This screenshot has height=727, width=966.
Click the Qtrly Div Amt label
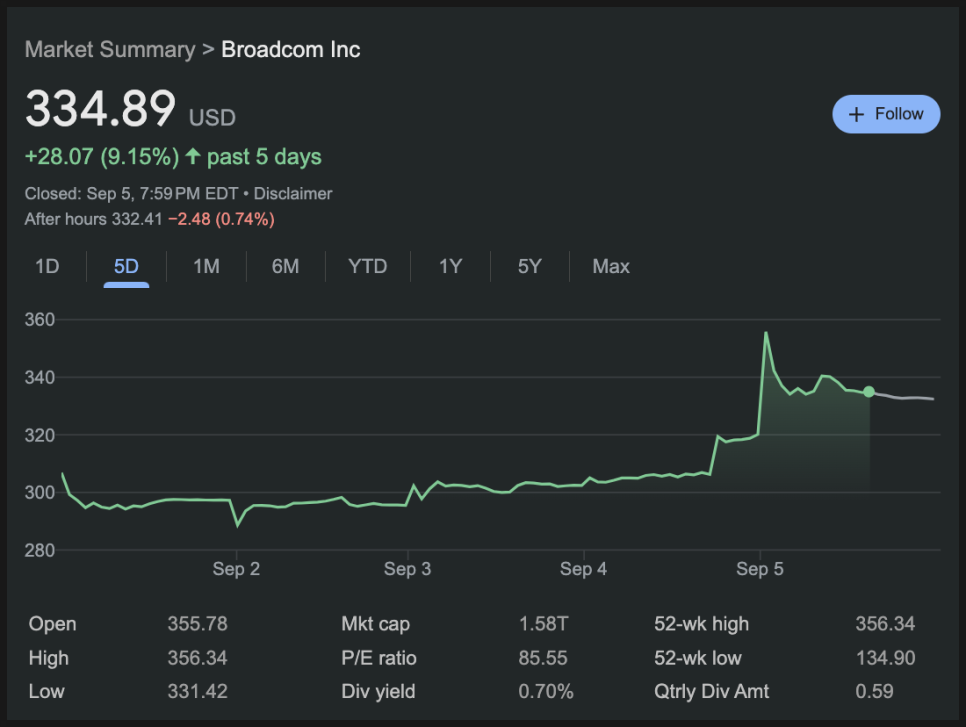pyautogui.click(x=712, y=691)
